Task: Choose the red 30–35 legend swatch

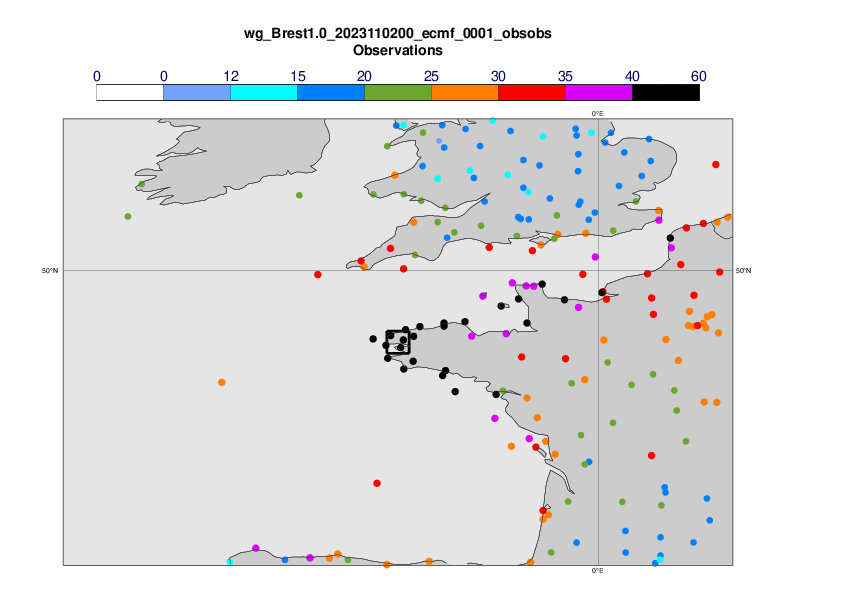Action: tap(532, 92)
